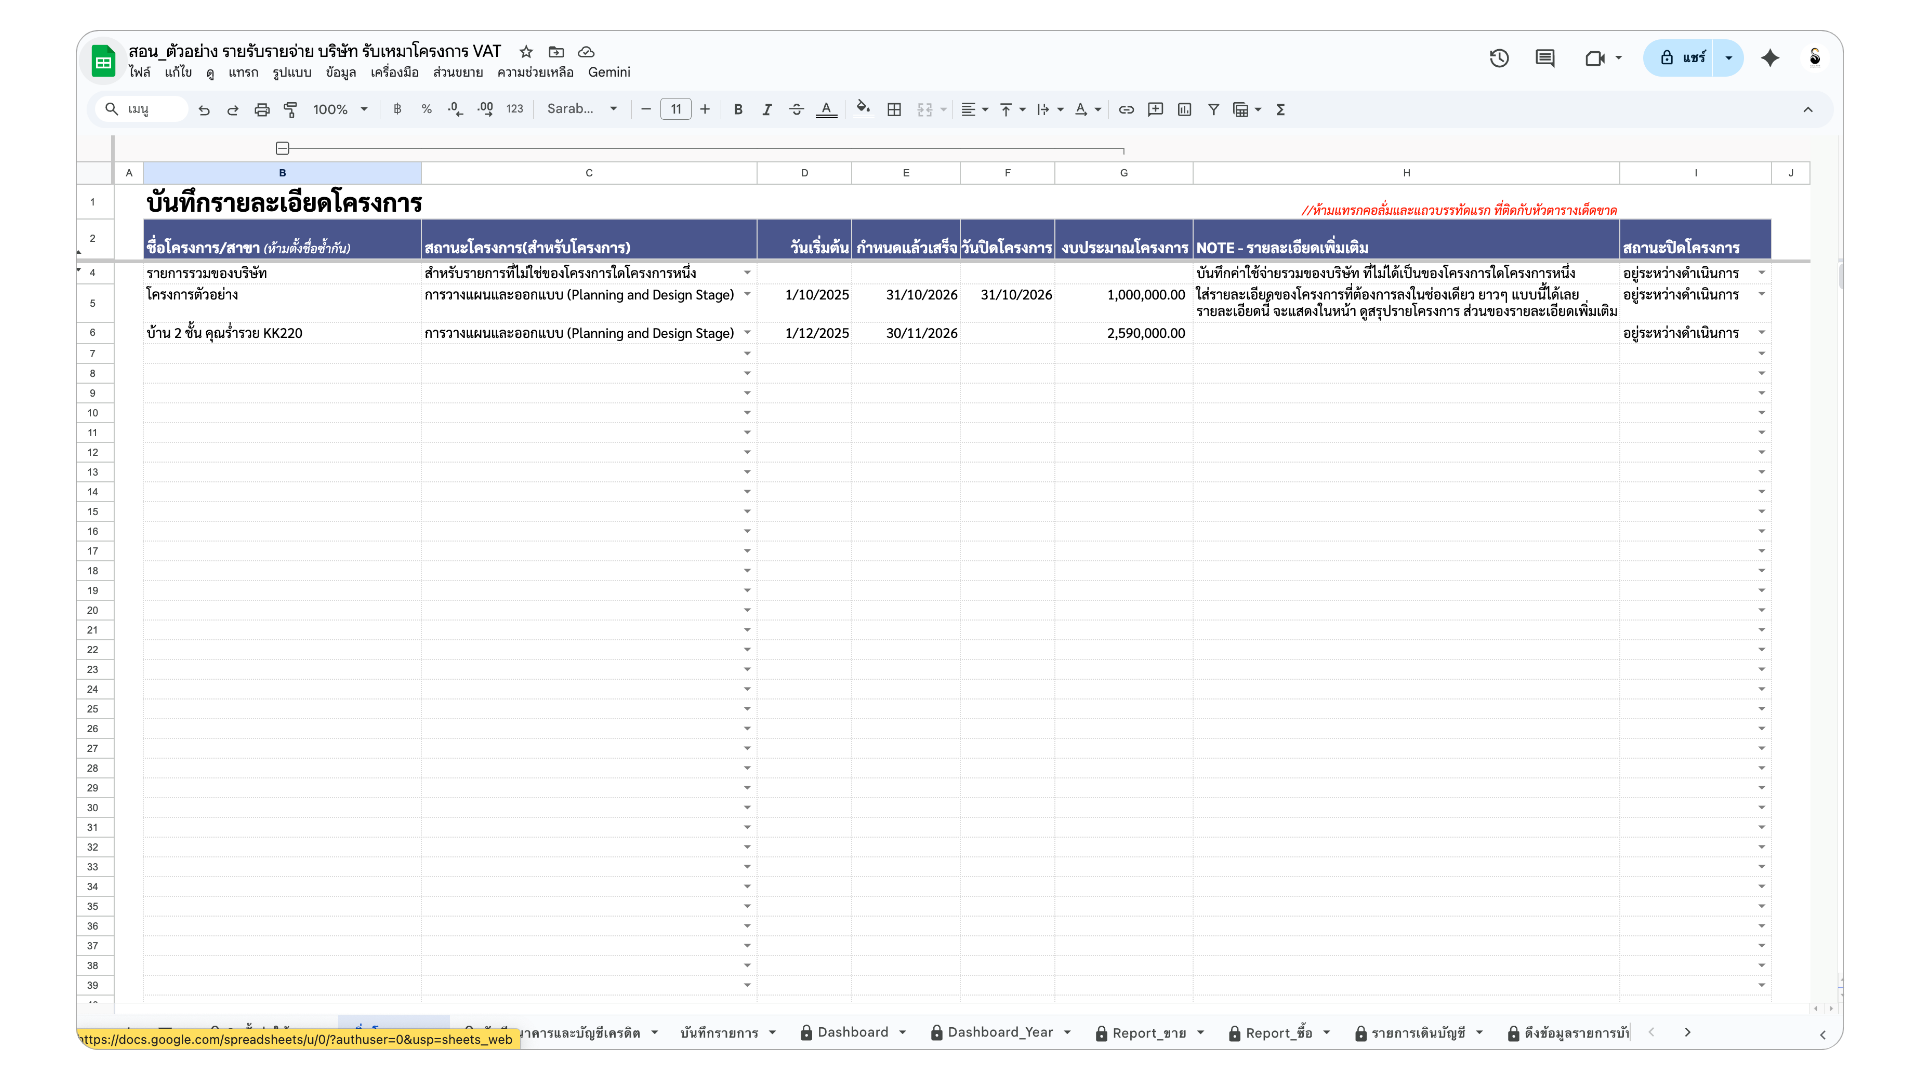Select the cell with 2,590,000.00
The image size is (1920, 1080).
[1124, 333]
